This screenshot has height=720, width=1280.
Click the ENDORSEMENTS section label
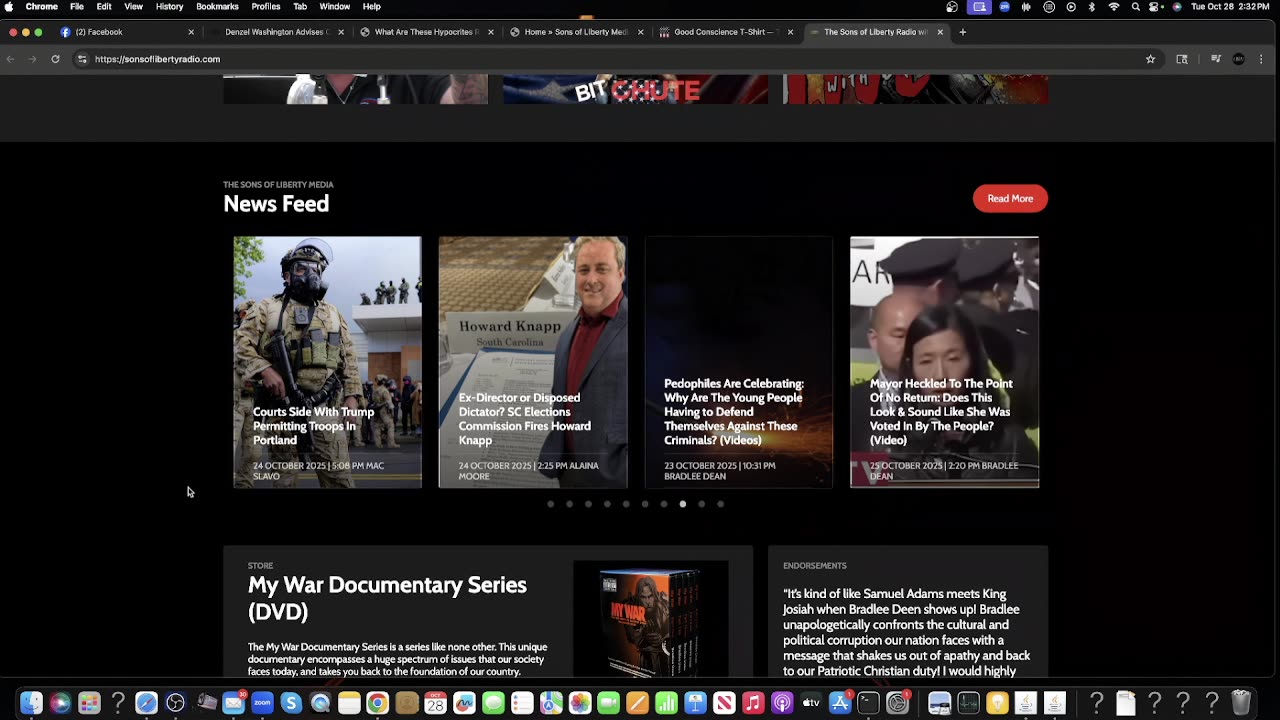coord(815,566)
